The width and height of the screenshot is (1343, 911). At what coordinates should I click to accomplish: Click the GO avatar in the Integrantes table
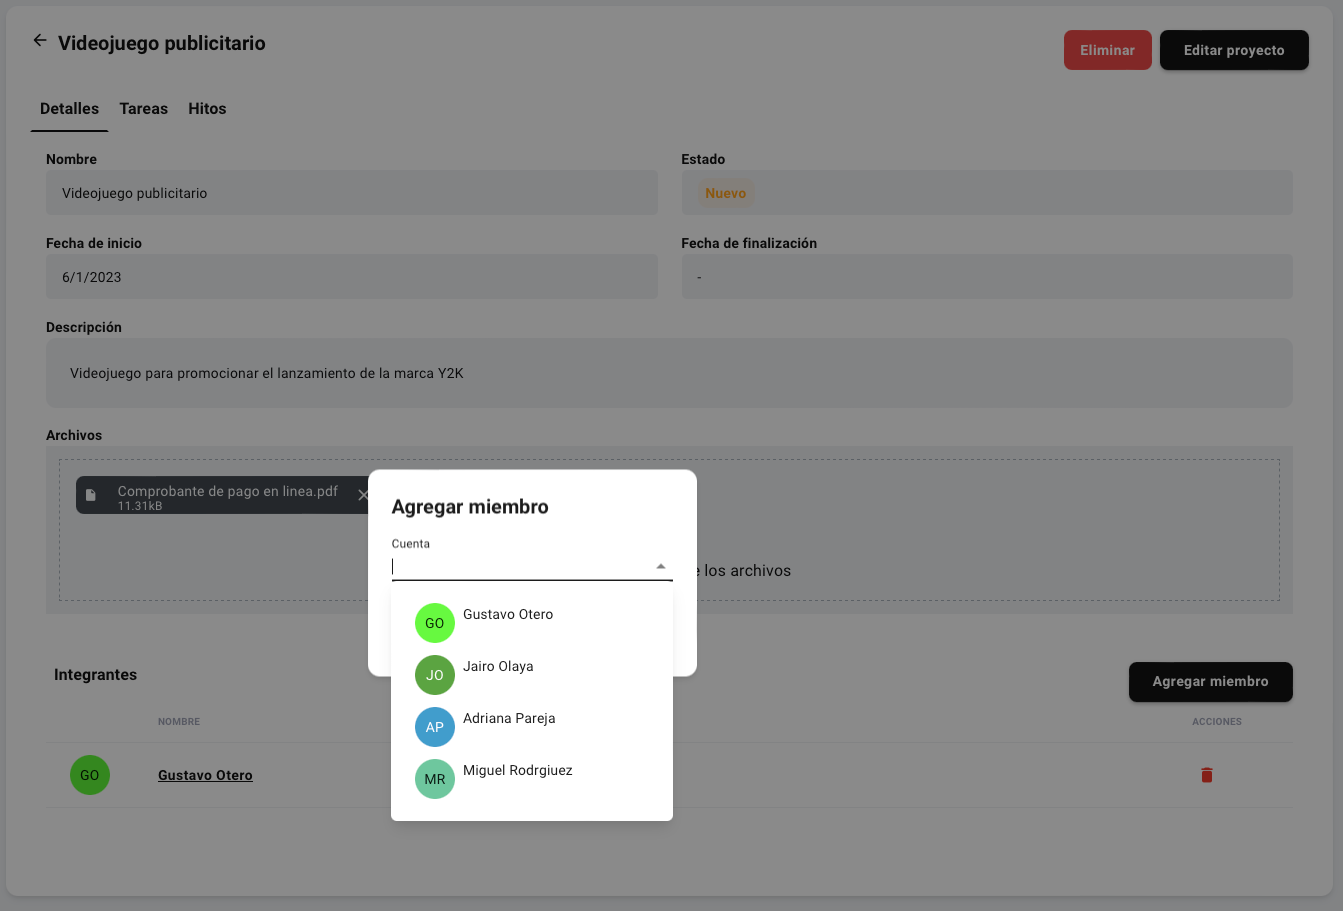coord(90,775)
